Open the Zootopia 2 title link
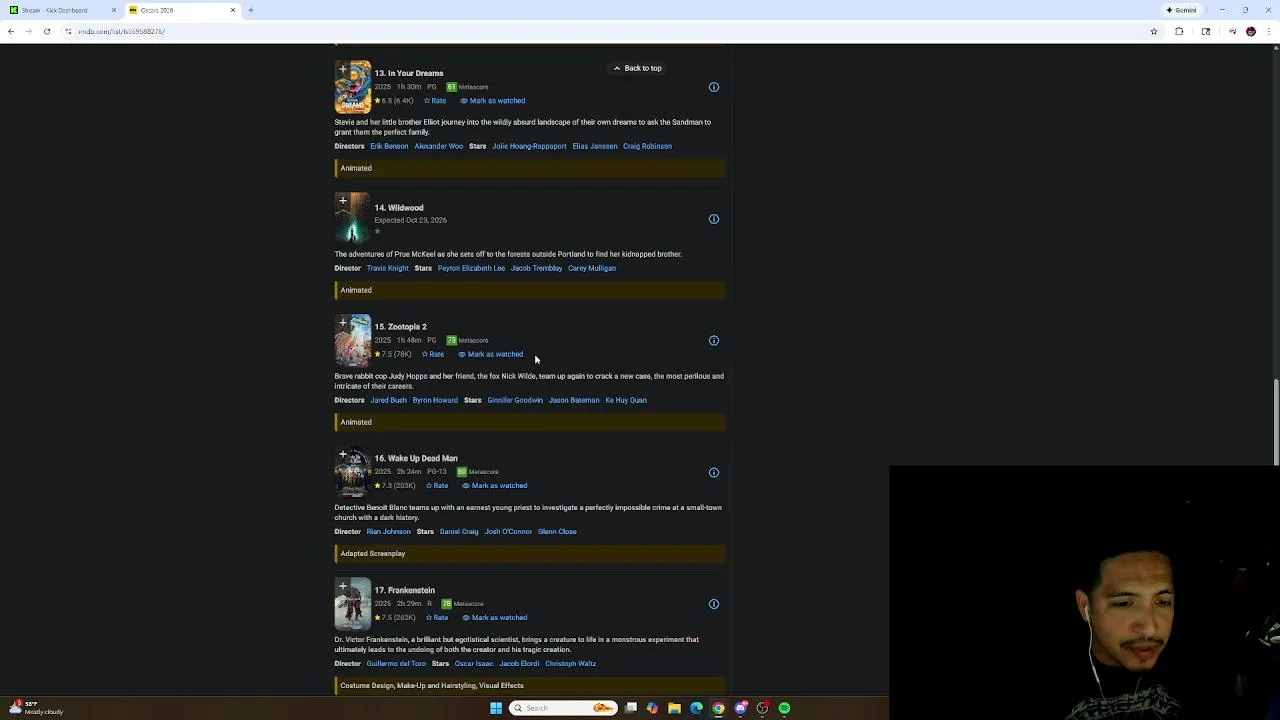 pos(400,327)
